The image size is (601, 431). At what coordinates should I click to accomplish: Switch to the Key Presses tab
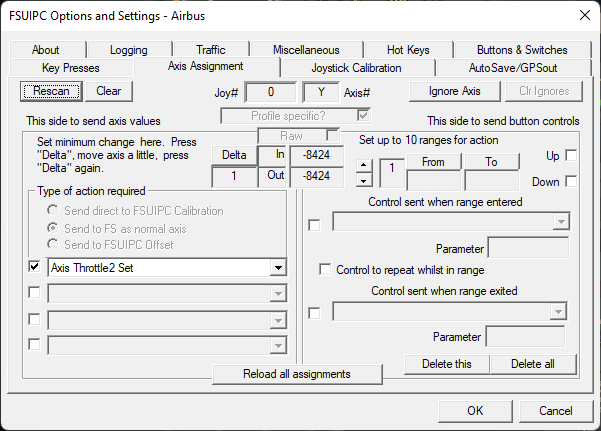(x=71, y=68)
